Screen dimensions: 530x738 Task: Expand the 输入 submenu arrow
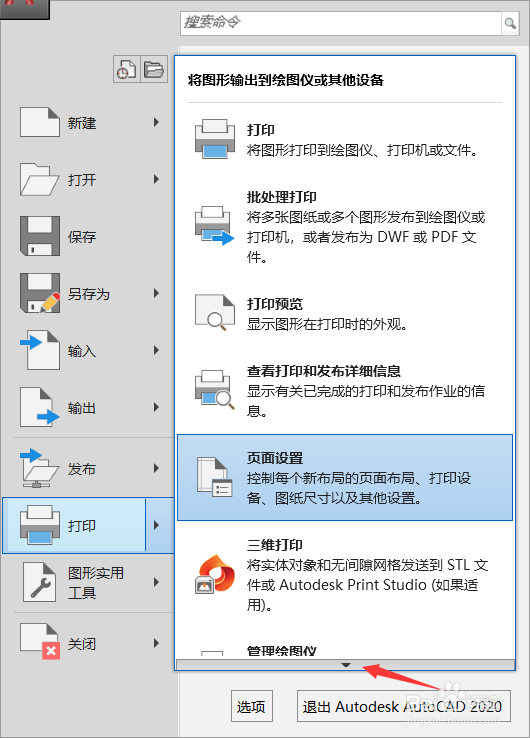pos(156,350)
